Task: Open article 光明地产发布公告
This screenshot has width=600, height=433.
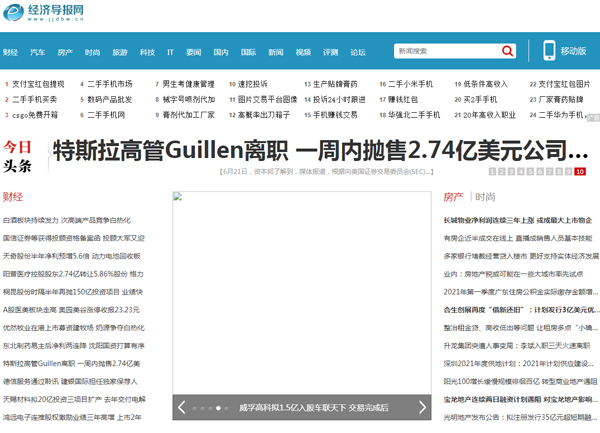Action: click(x=521, y=417)
